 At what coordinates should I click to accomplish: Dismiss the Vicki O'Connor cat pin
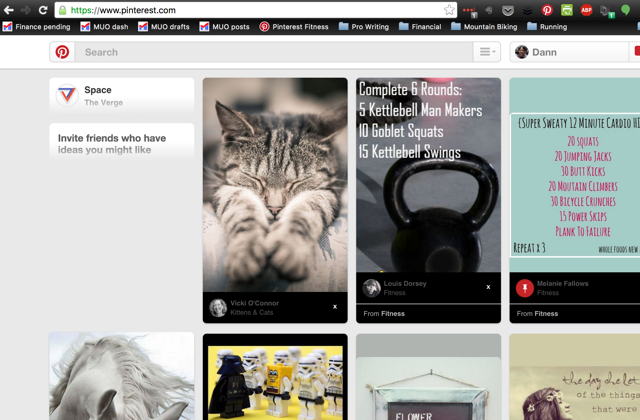[335, 307]
